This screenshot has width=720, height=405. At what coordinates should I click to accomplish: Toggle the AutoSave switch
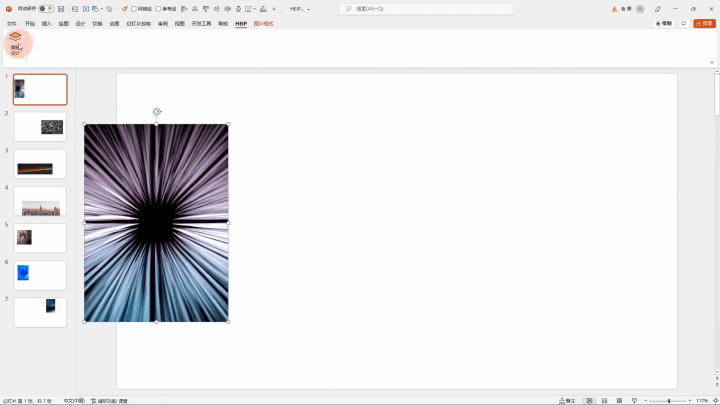[46, 9]
